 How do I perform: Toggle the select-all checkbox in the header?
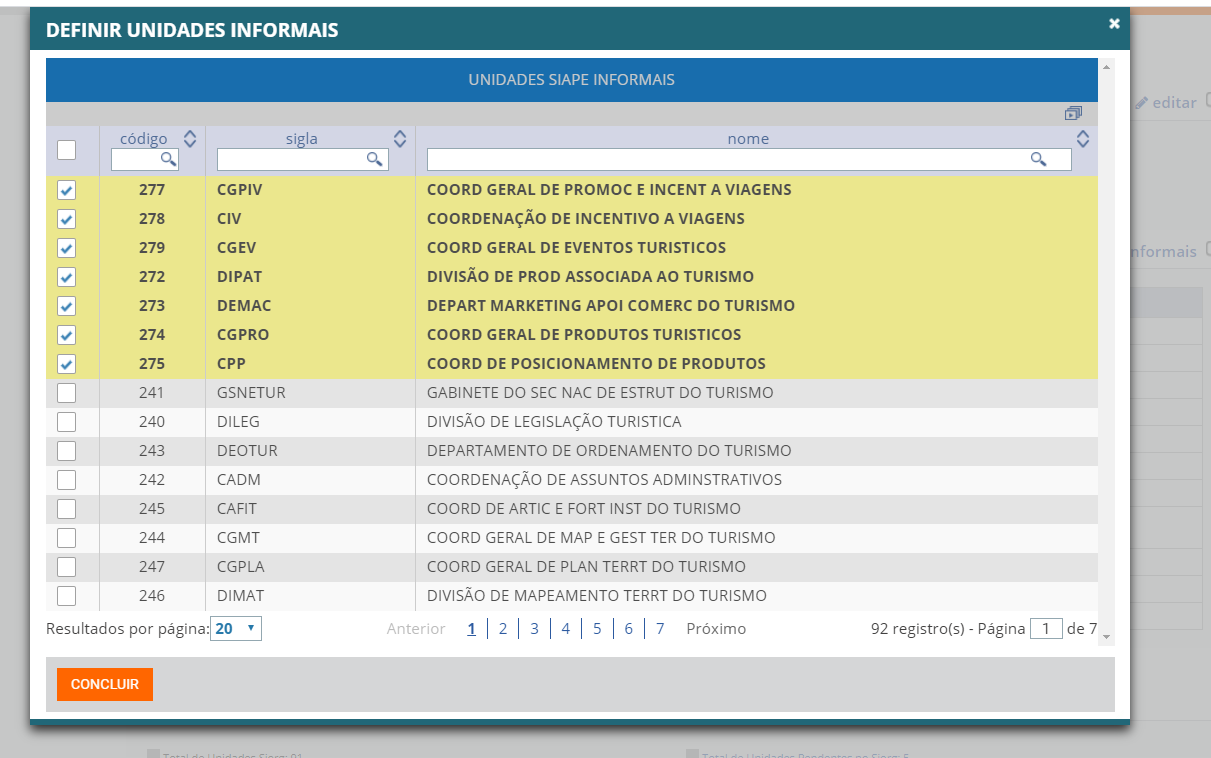pos(66,148)
